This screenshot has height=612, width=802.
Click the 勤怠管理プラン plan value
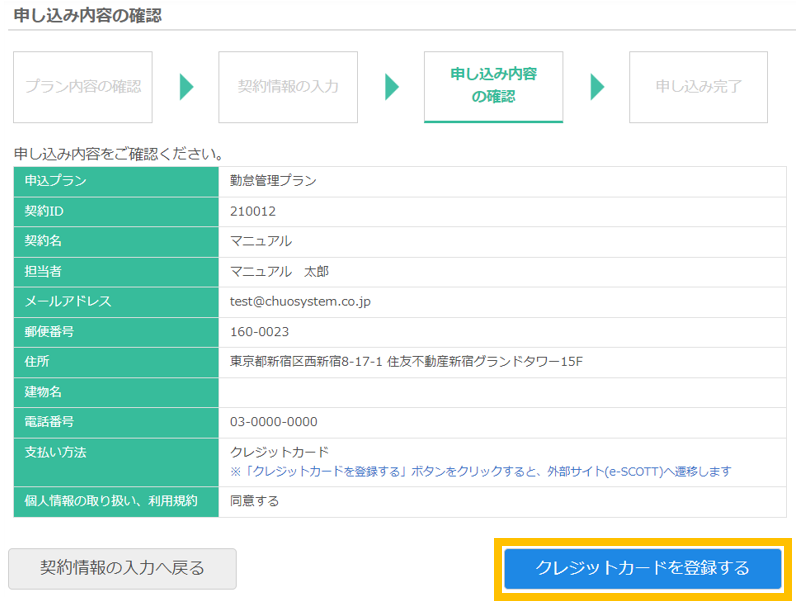click(x=273, y=181)
